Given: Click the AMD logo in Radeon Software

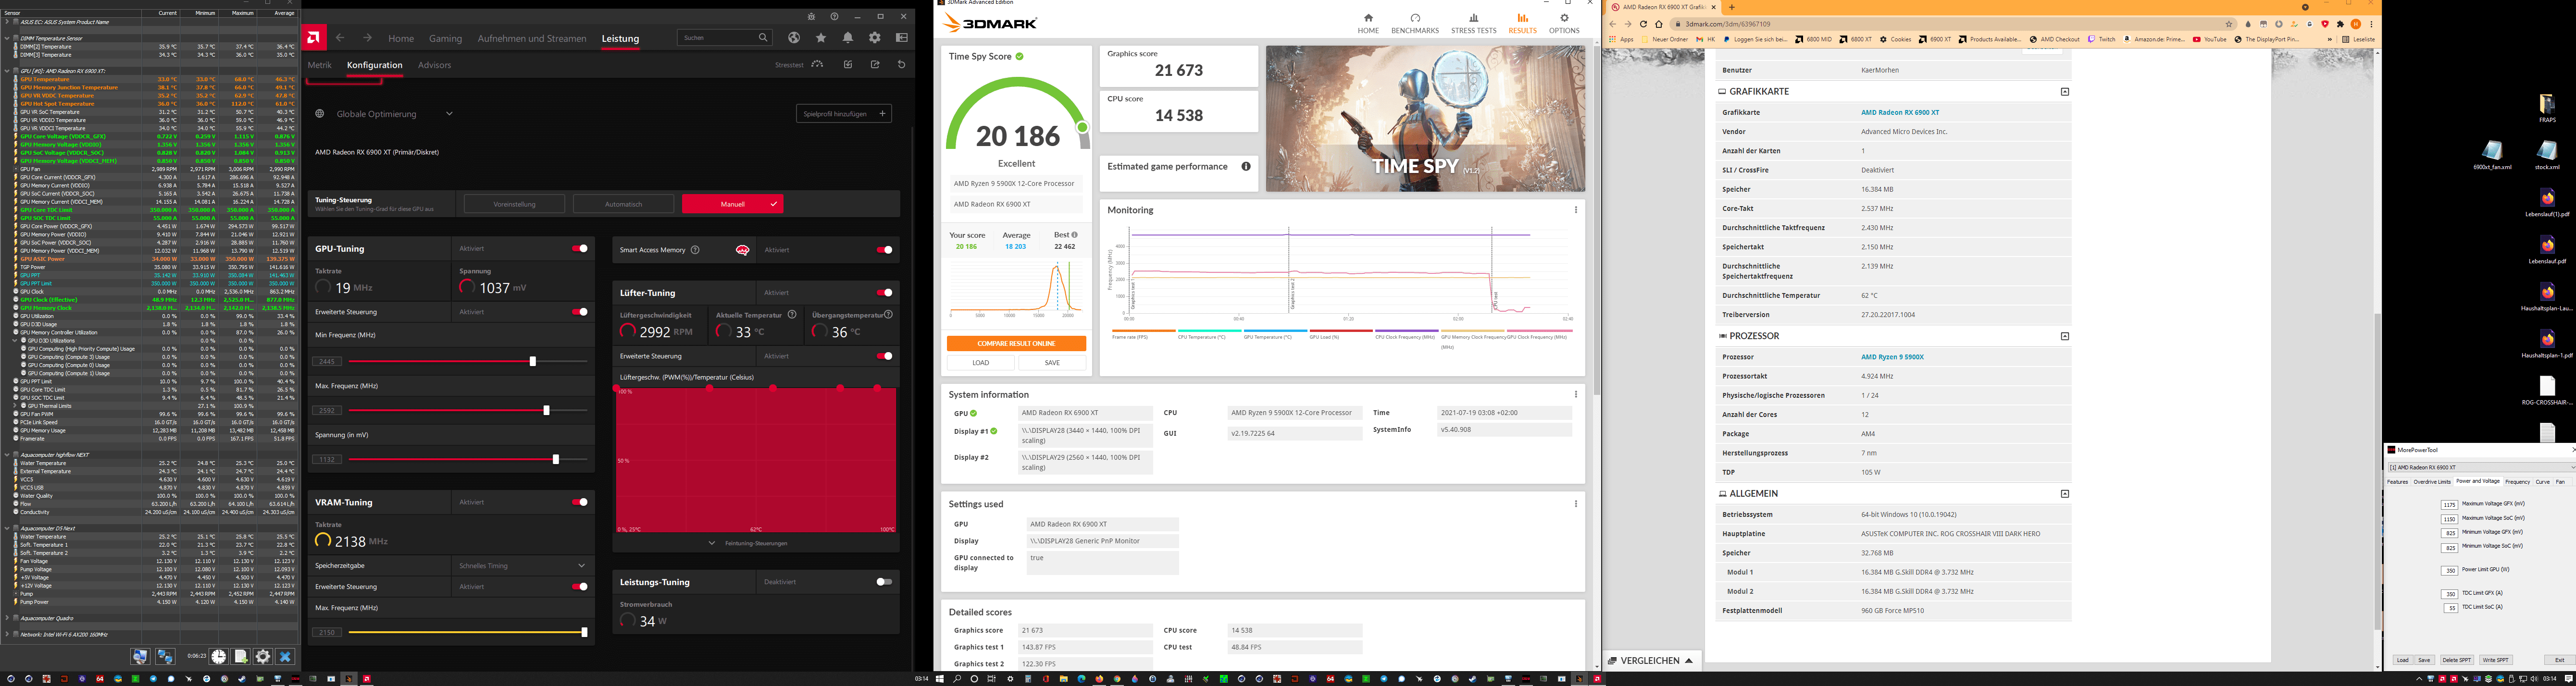Looking at the screenshot, I should (314, 38).
